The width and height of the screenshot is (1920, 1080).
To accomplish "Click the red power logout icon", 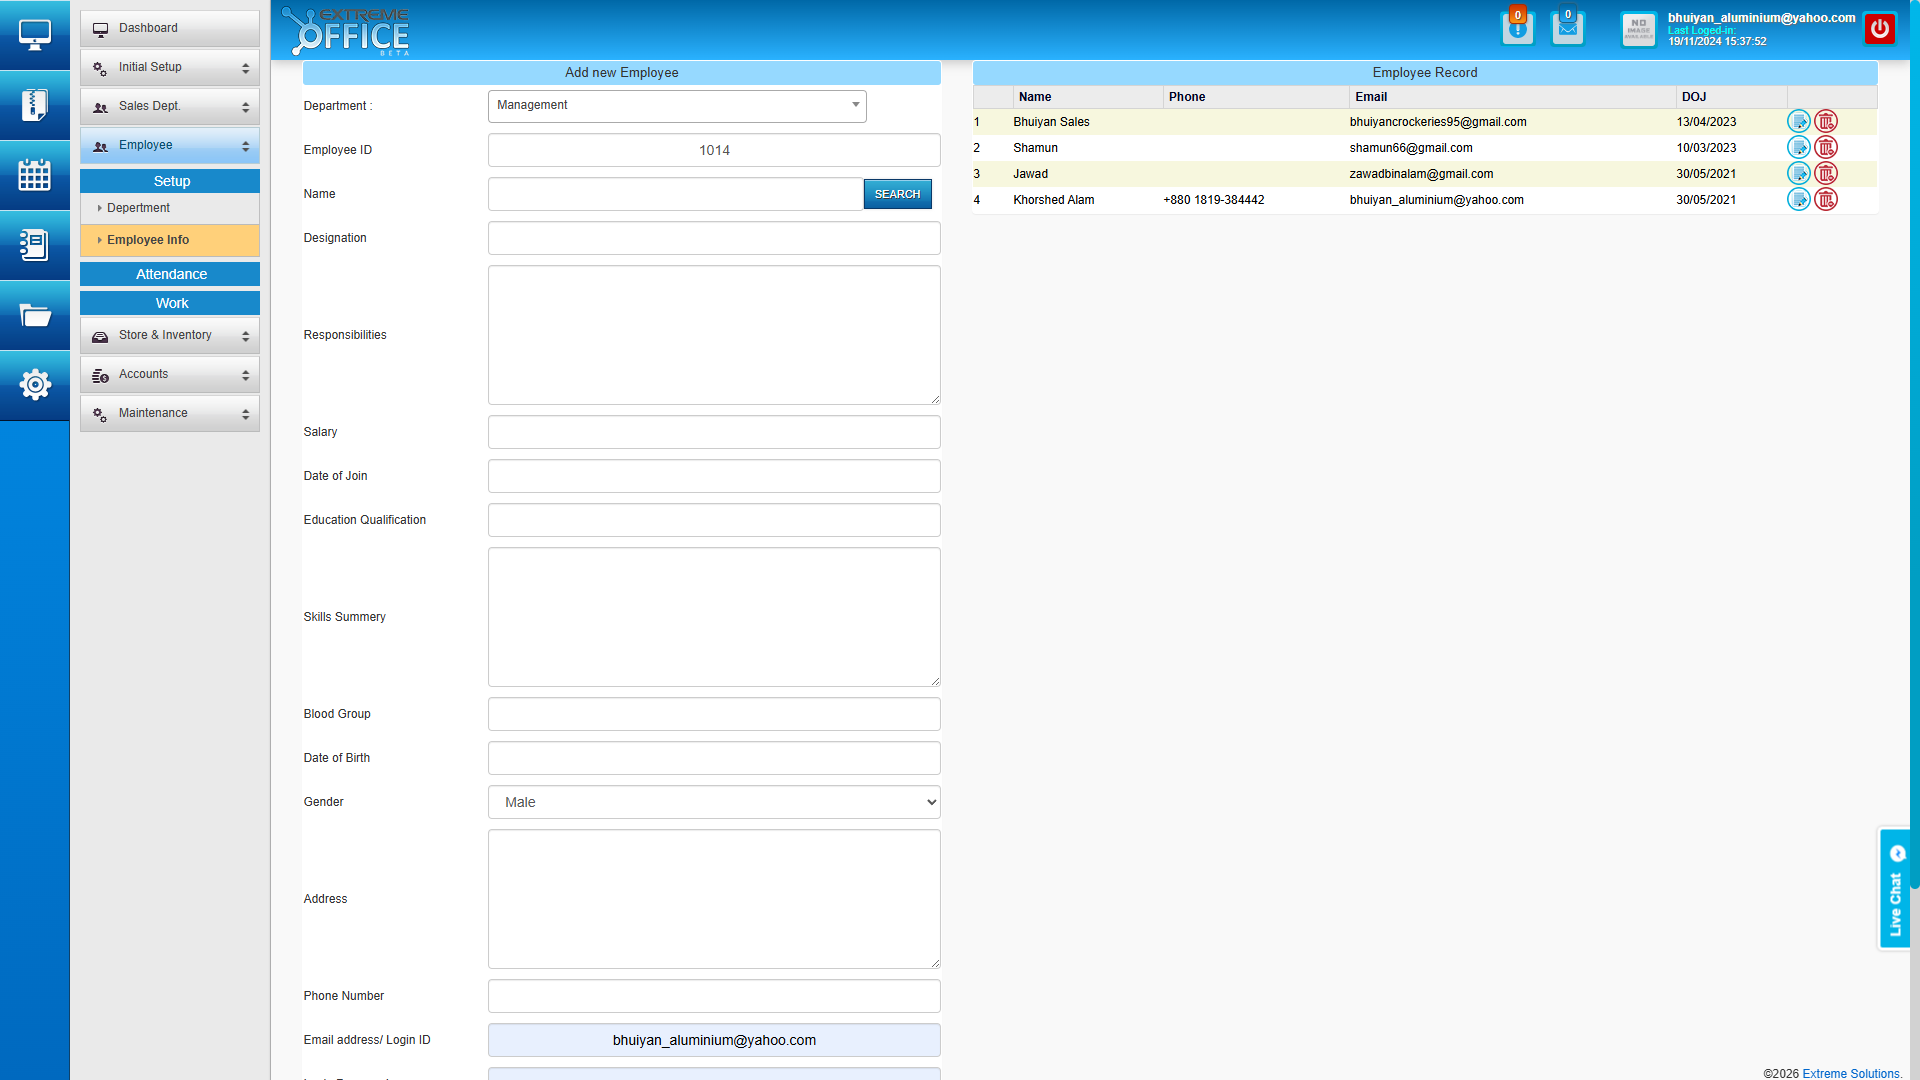I will point(1879,29).
